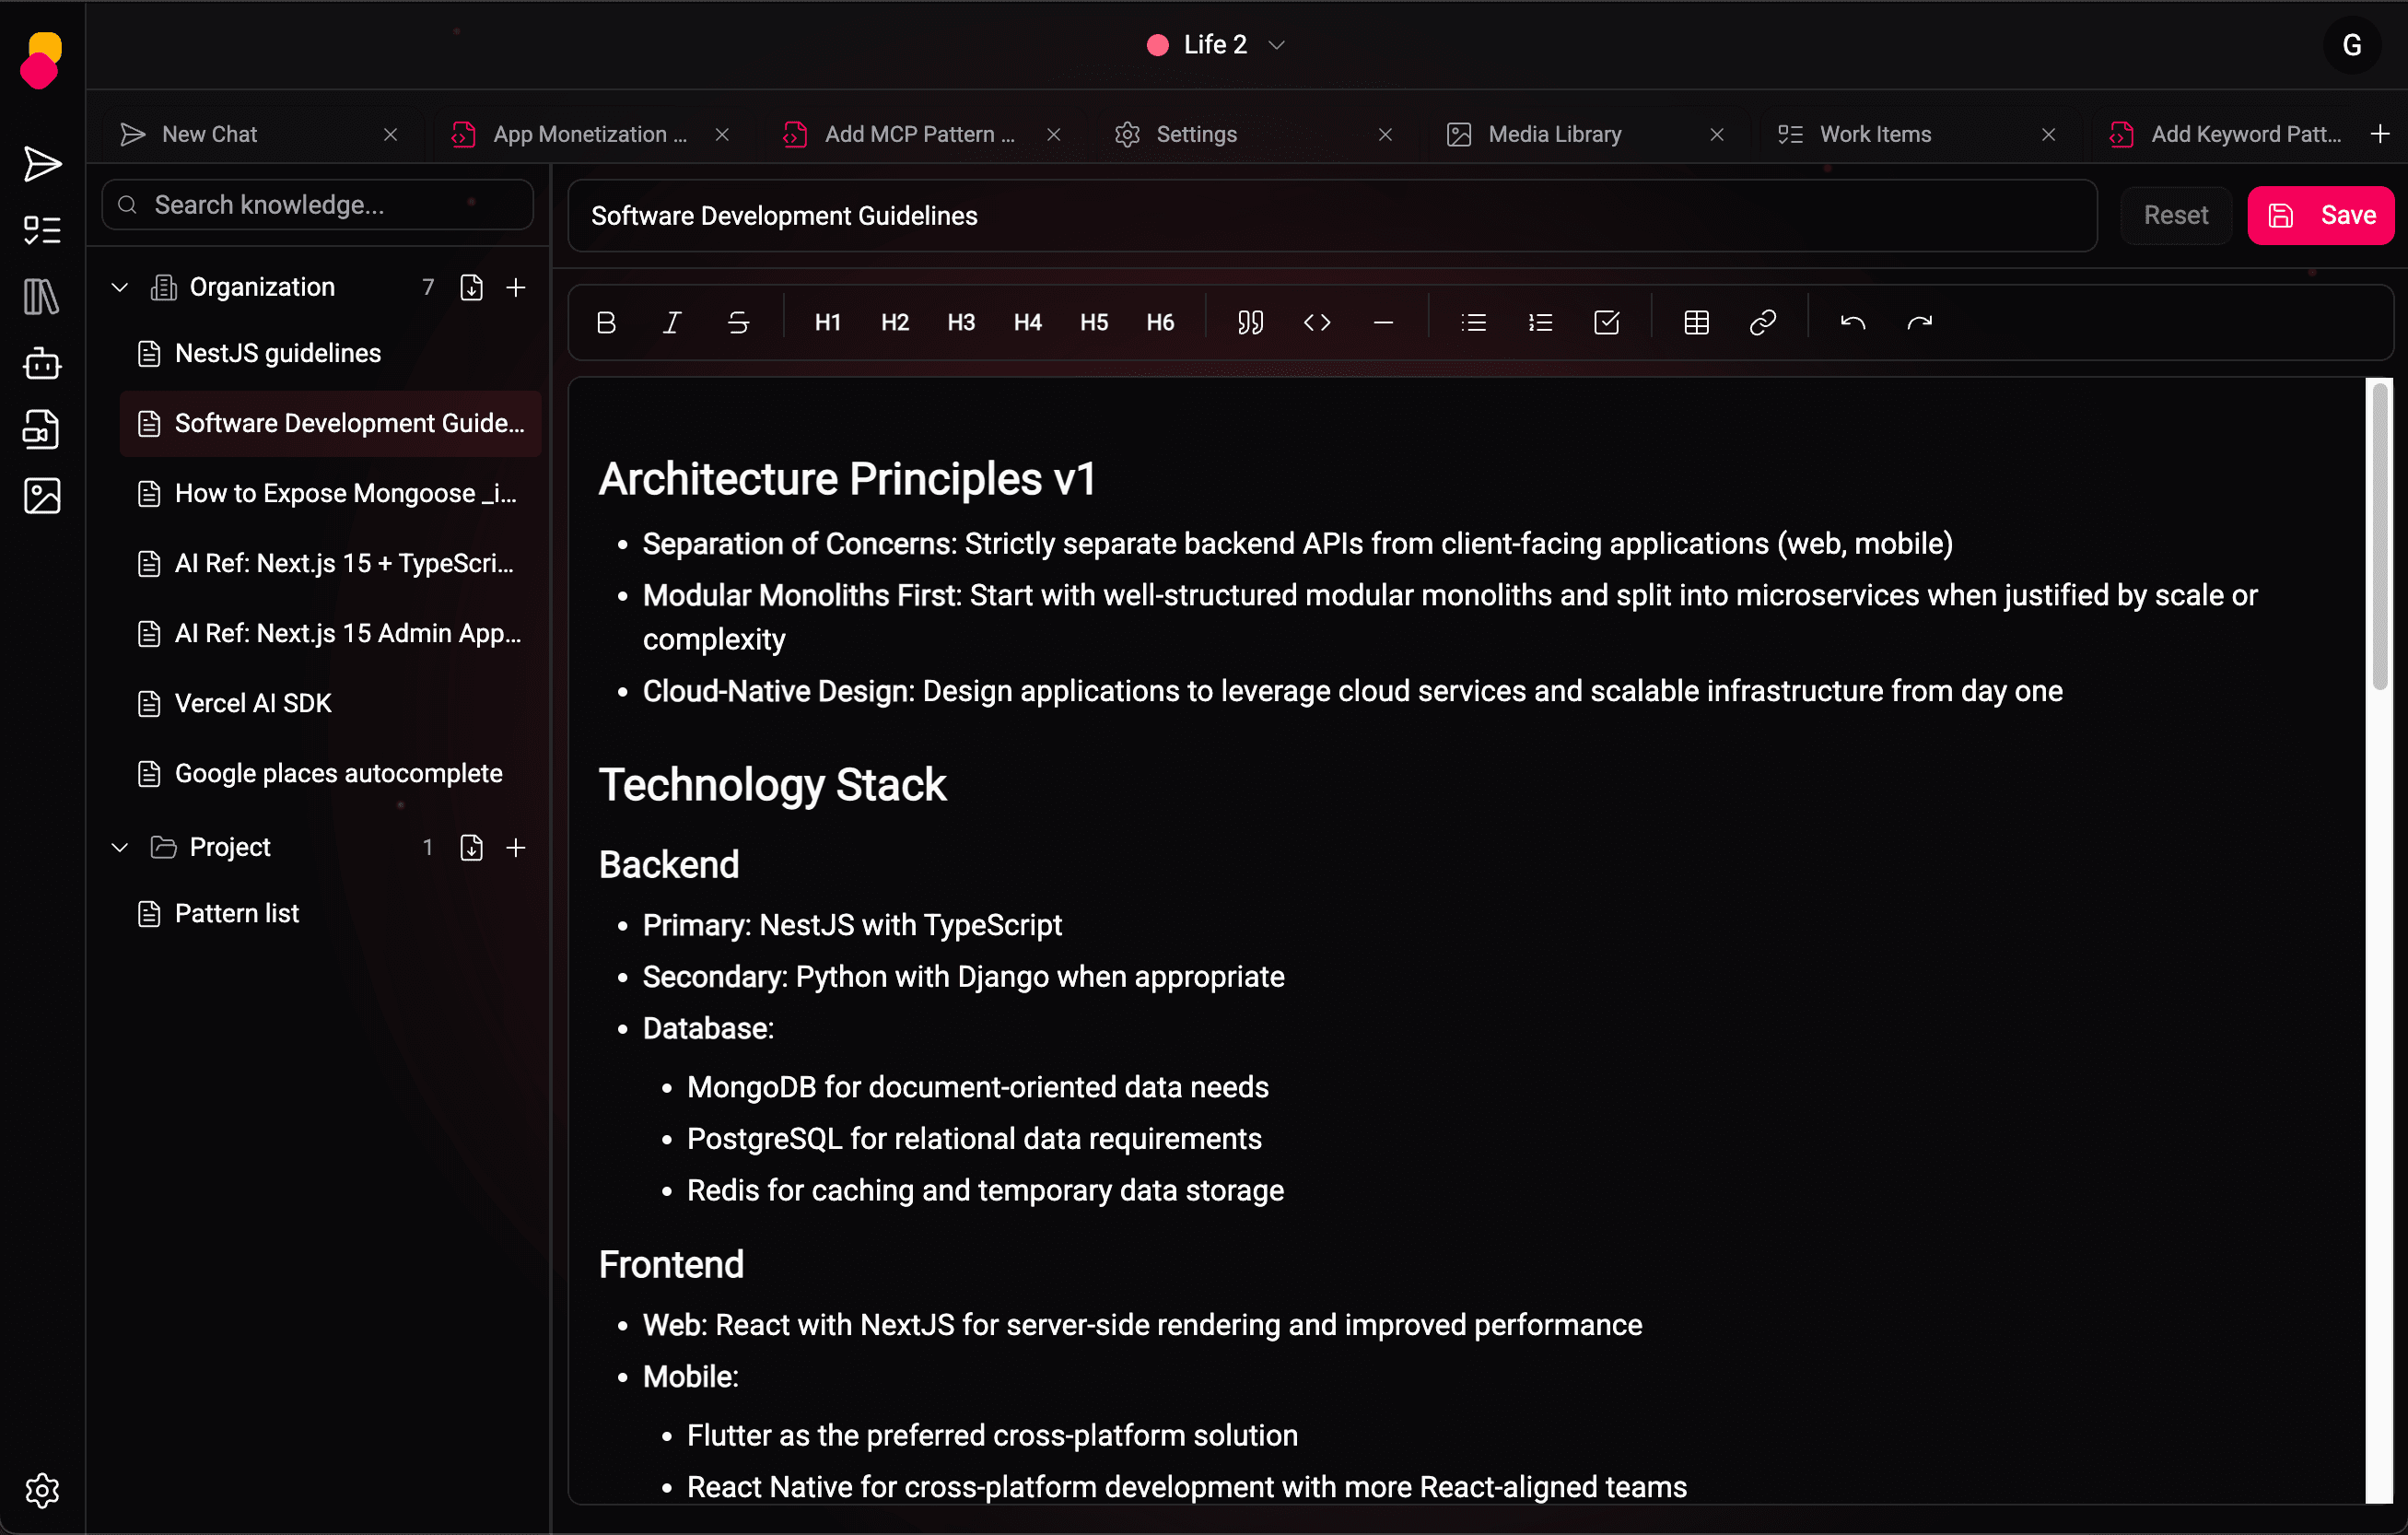Switch to the Settings tab
Screen dimensions: 2408x1535
pos(1196,134)
